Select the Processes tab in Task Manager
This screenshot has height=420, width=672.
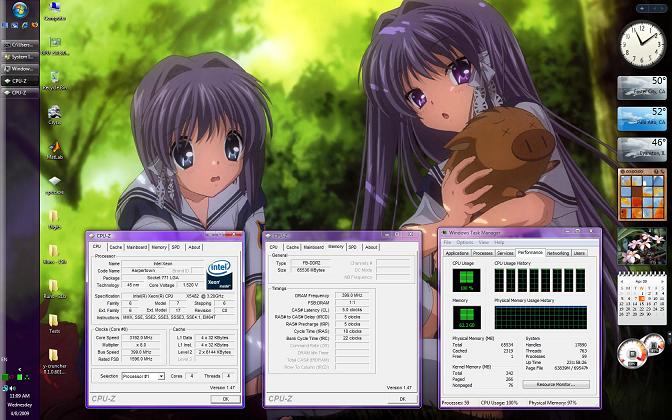483,253
